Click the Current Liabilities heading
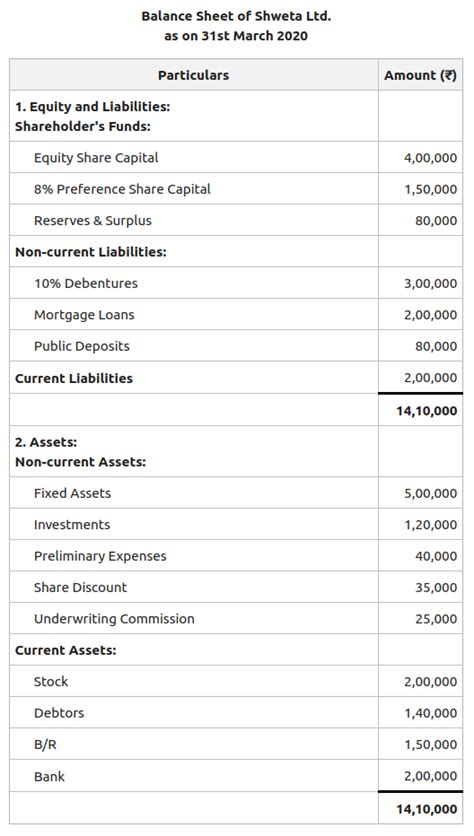This screenshot has width=474, height=836. (x=74, y=378)
